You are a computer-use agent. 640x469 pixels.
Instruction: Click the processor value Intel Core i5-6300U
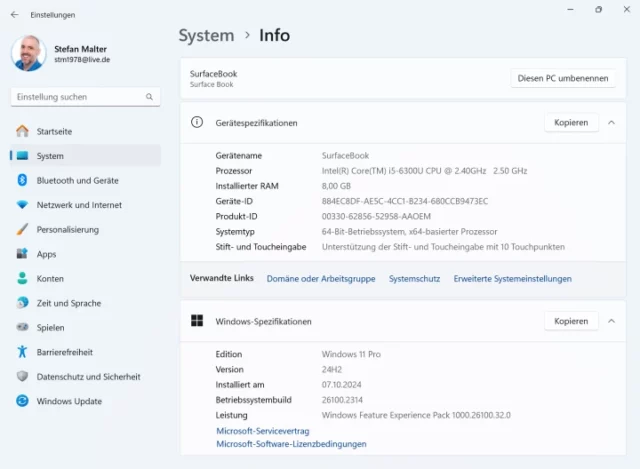(424, 171)
